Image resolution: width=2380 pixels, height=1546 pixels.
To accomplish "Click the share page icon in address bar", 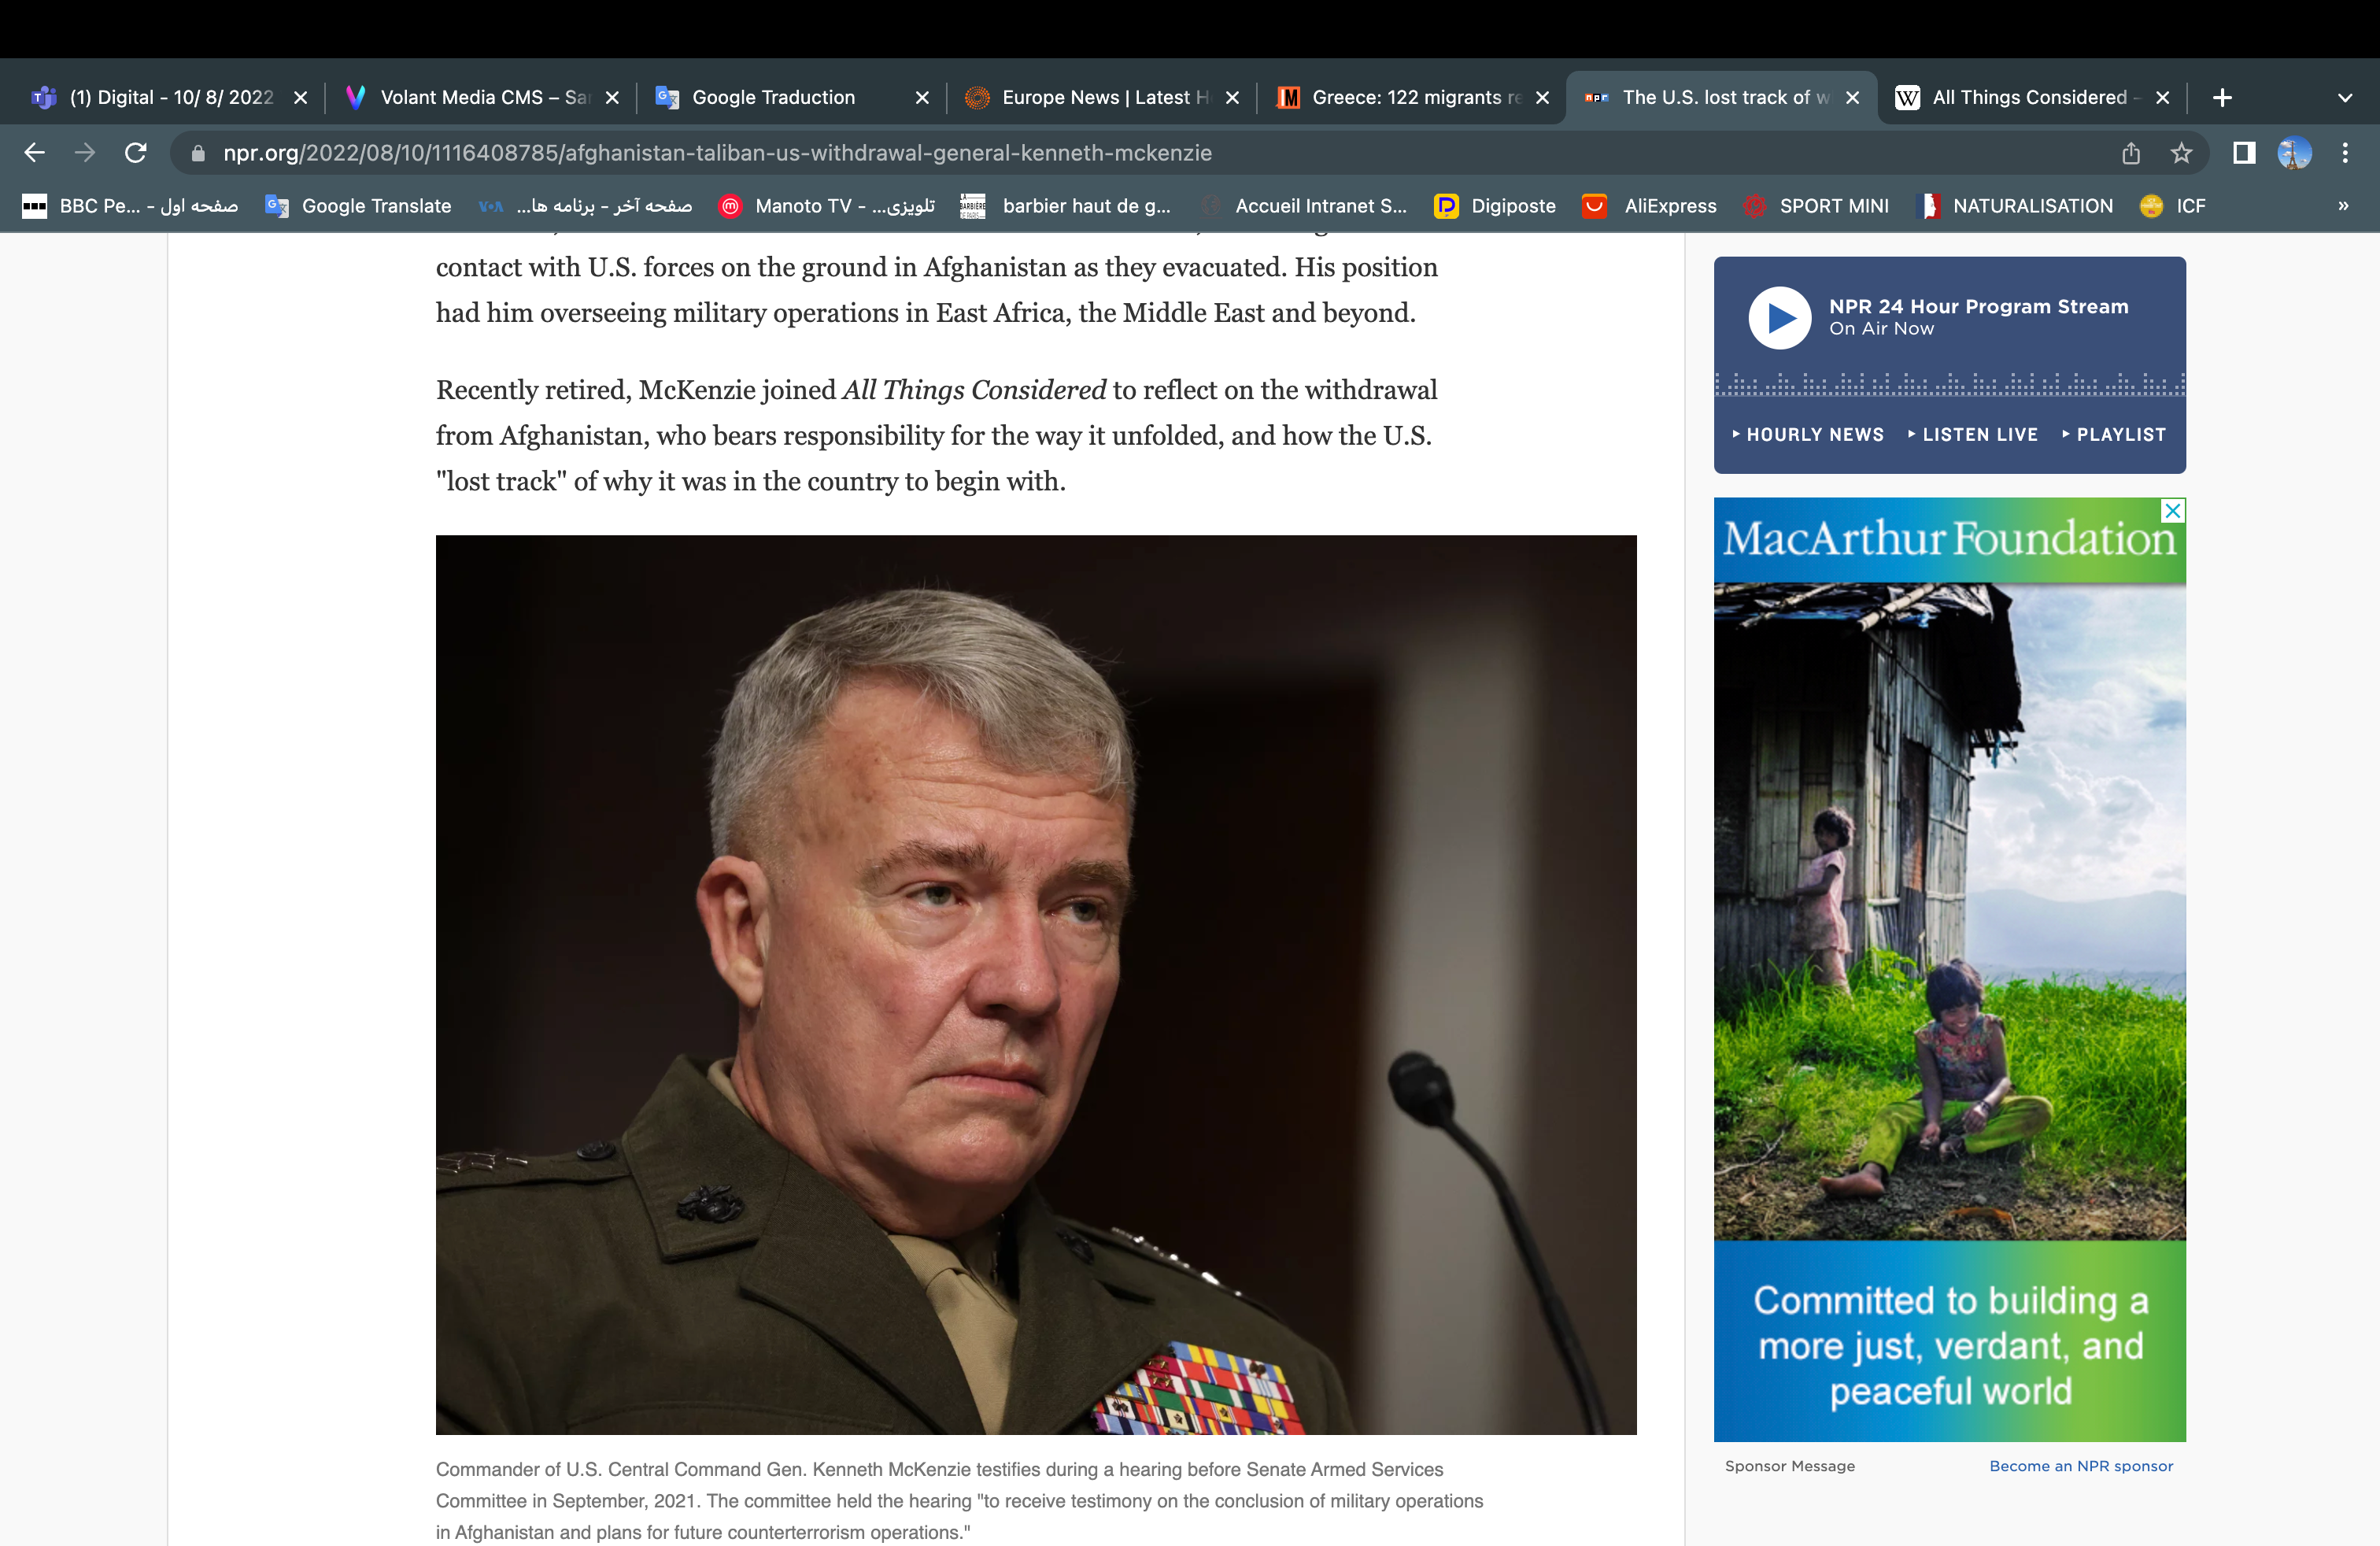I will tap(2131, 153).
